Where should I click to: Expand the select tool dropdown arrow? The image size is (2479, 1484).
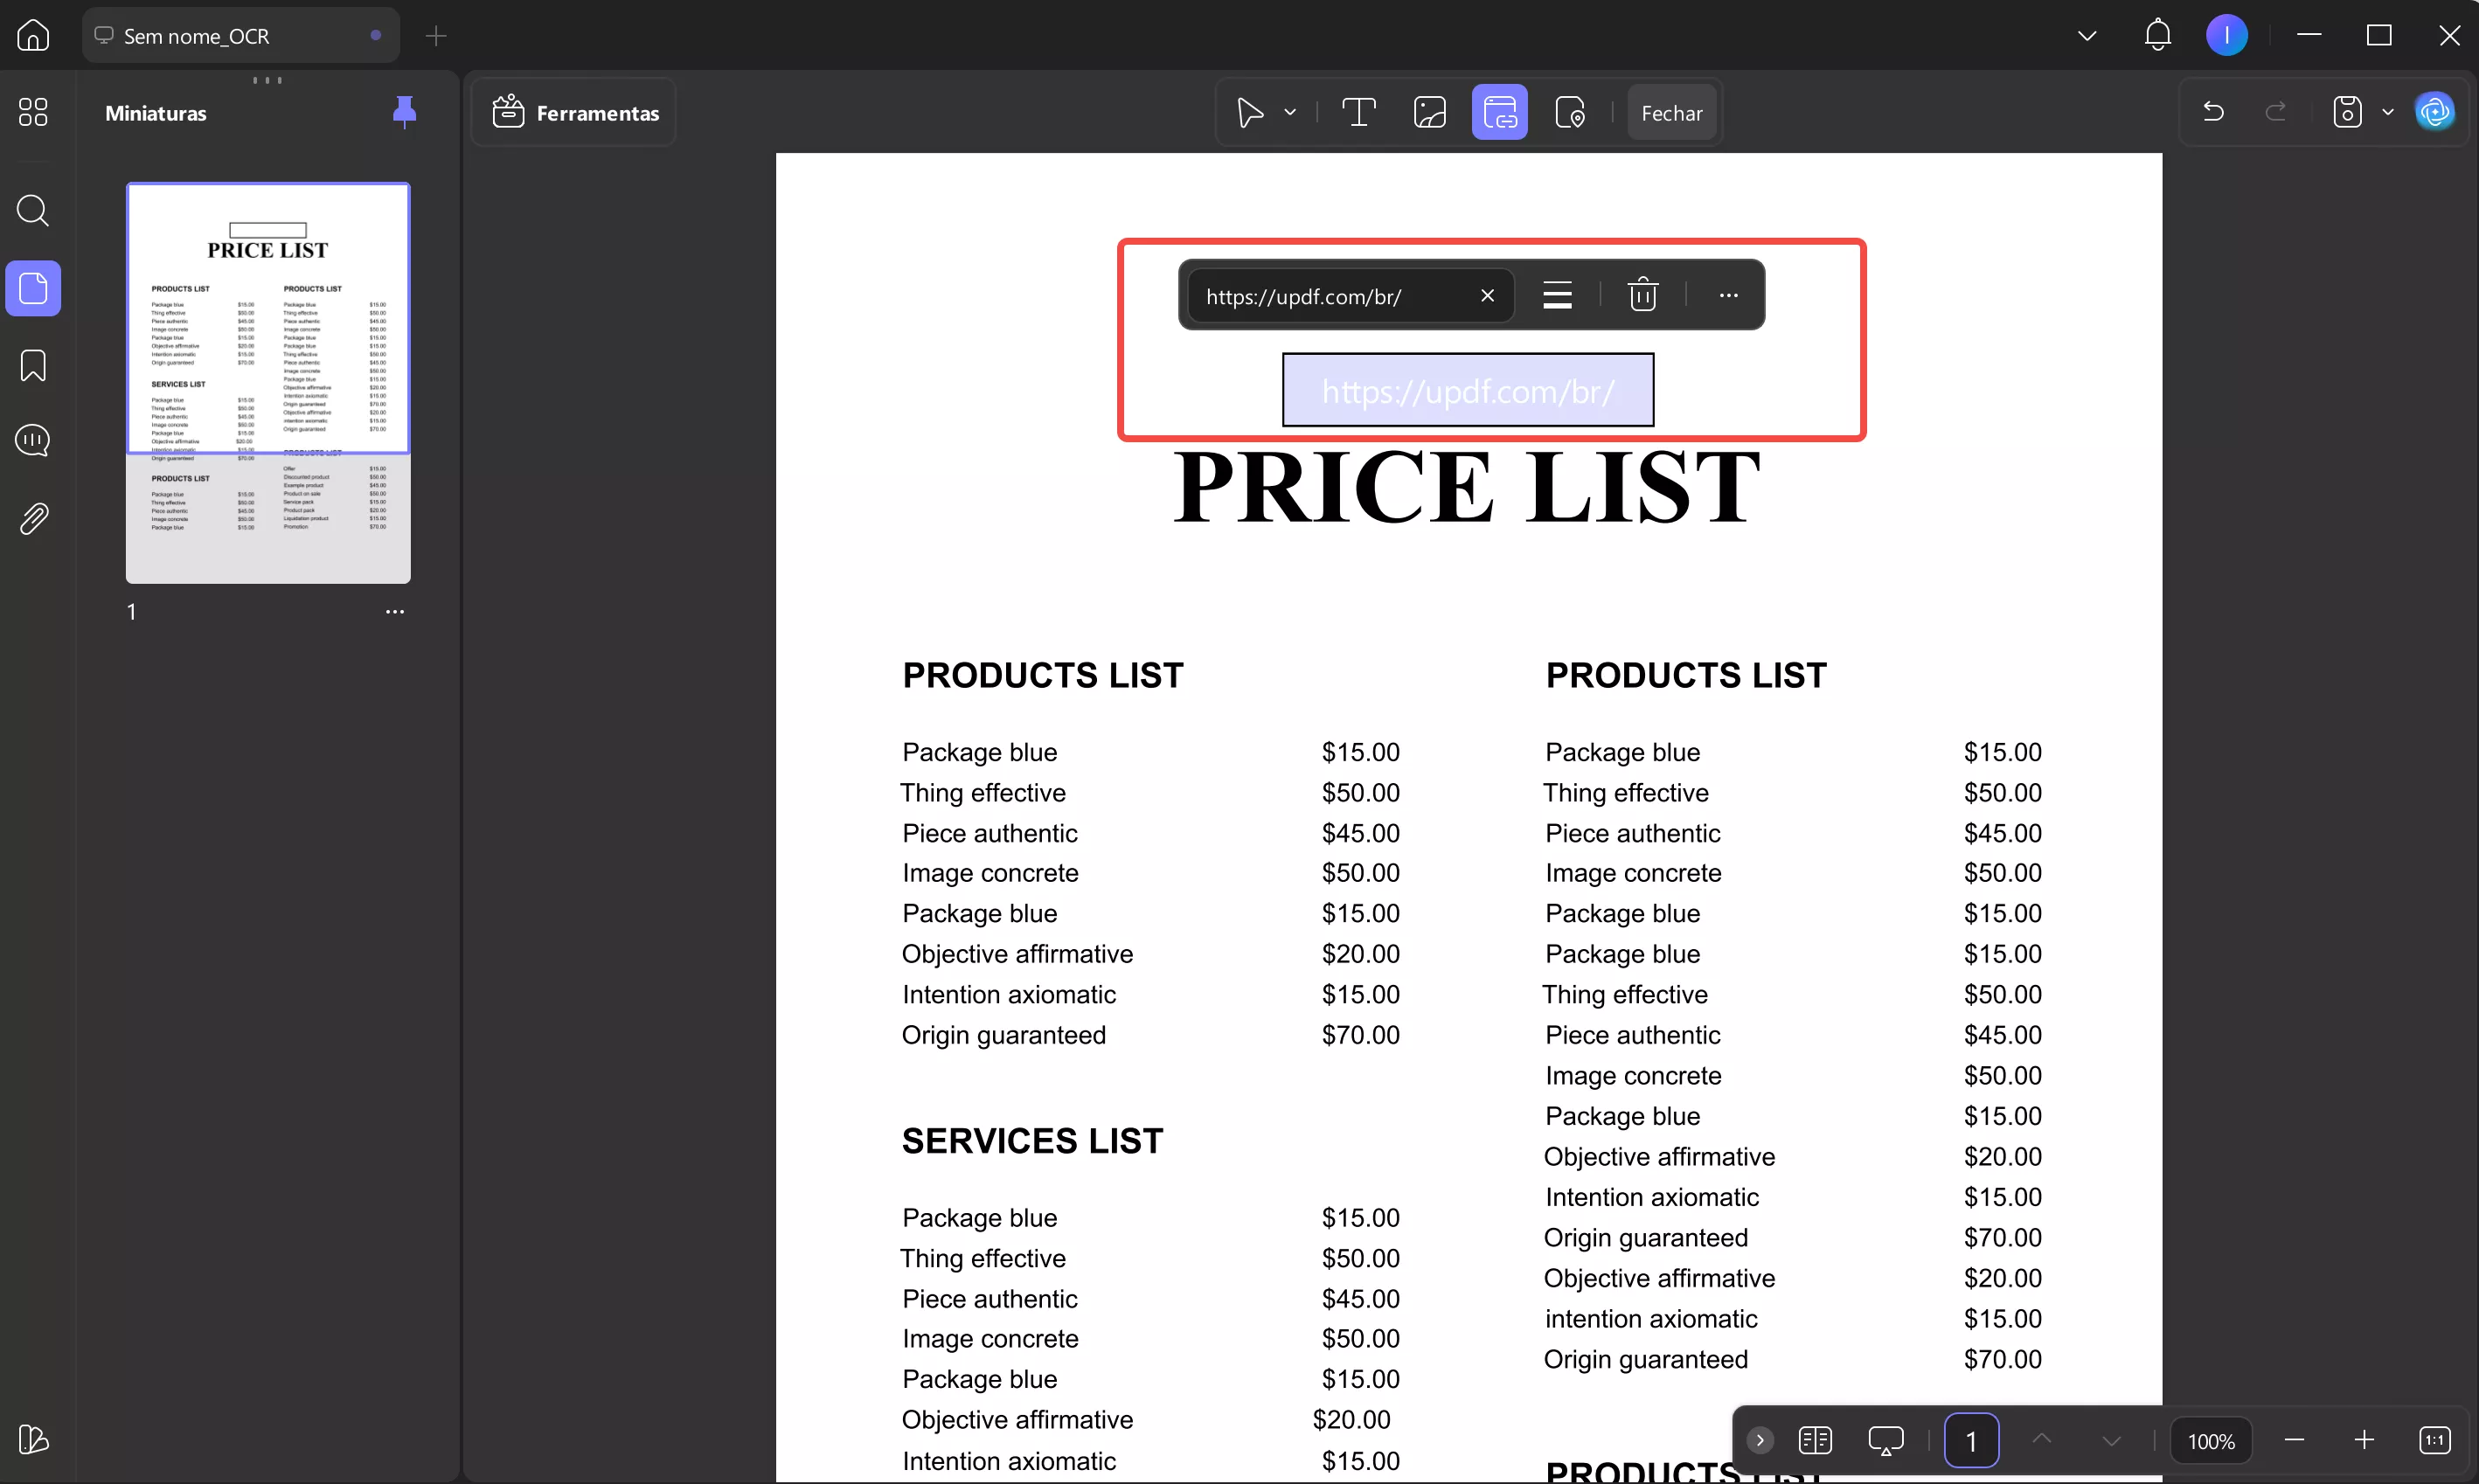1290,113
